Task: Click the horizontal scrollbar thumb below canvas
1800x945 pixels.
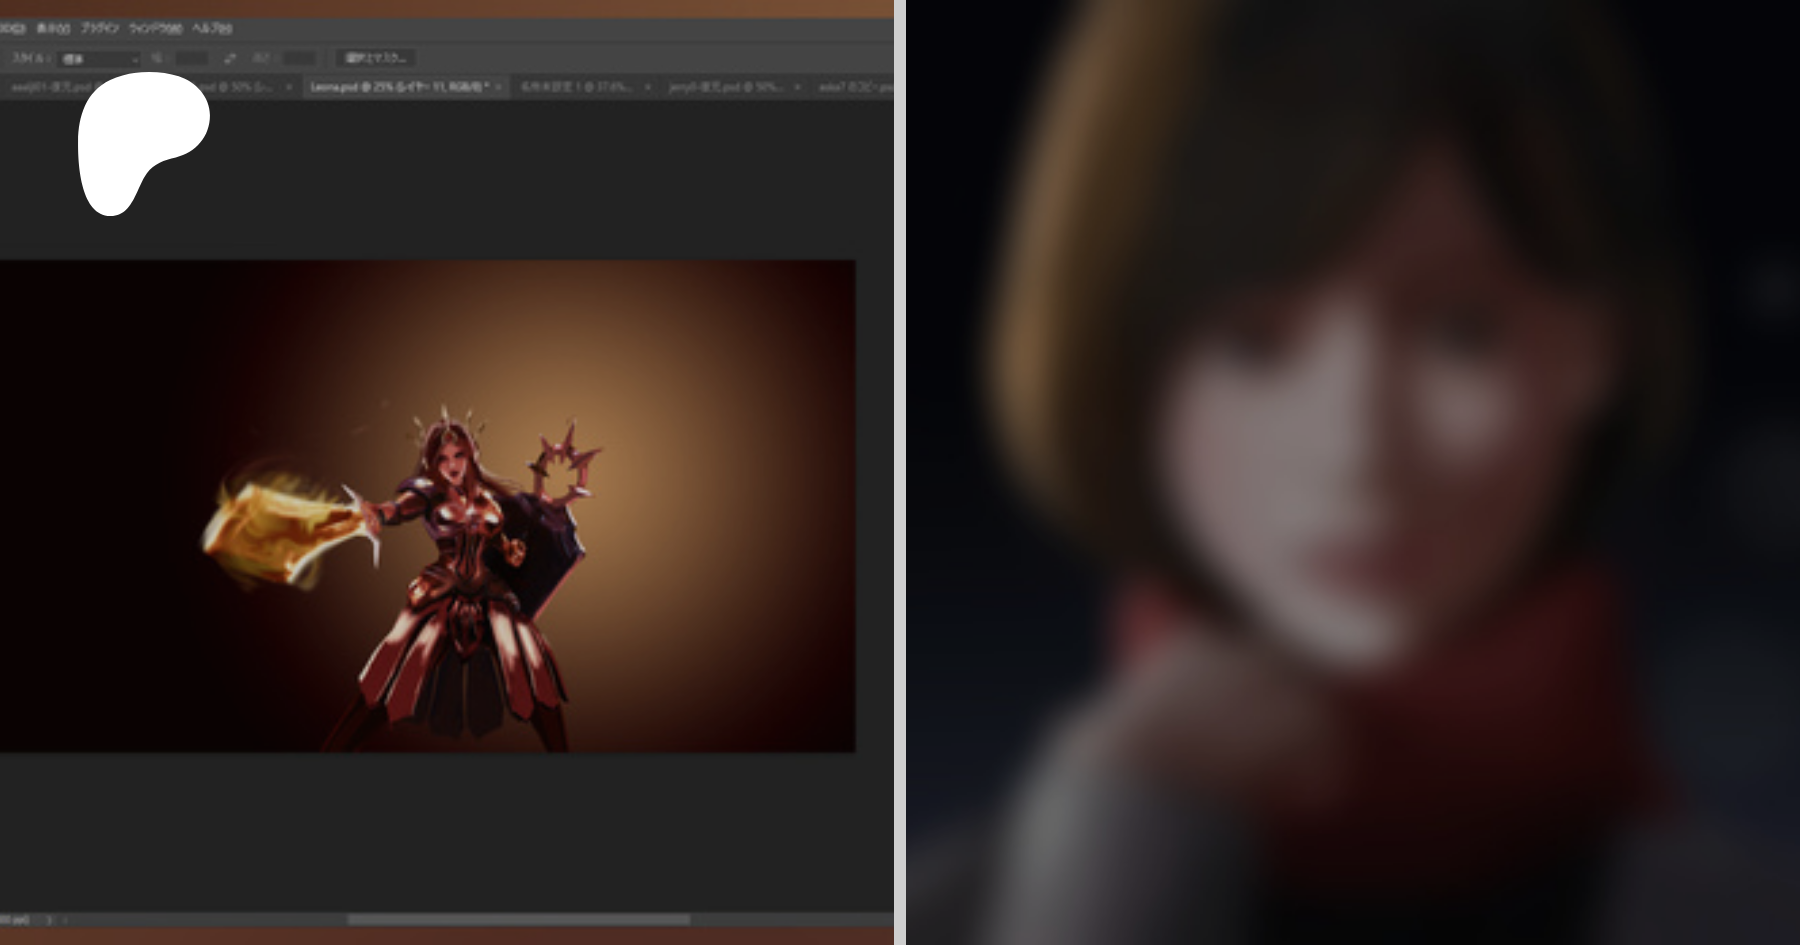Action: (x=518, y=919)
